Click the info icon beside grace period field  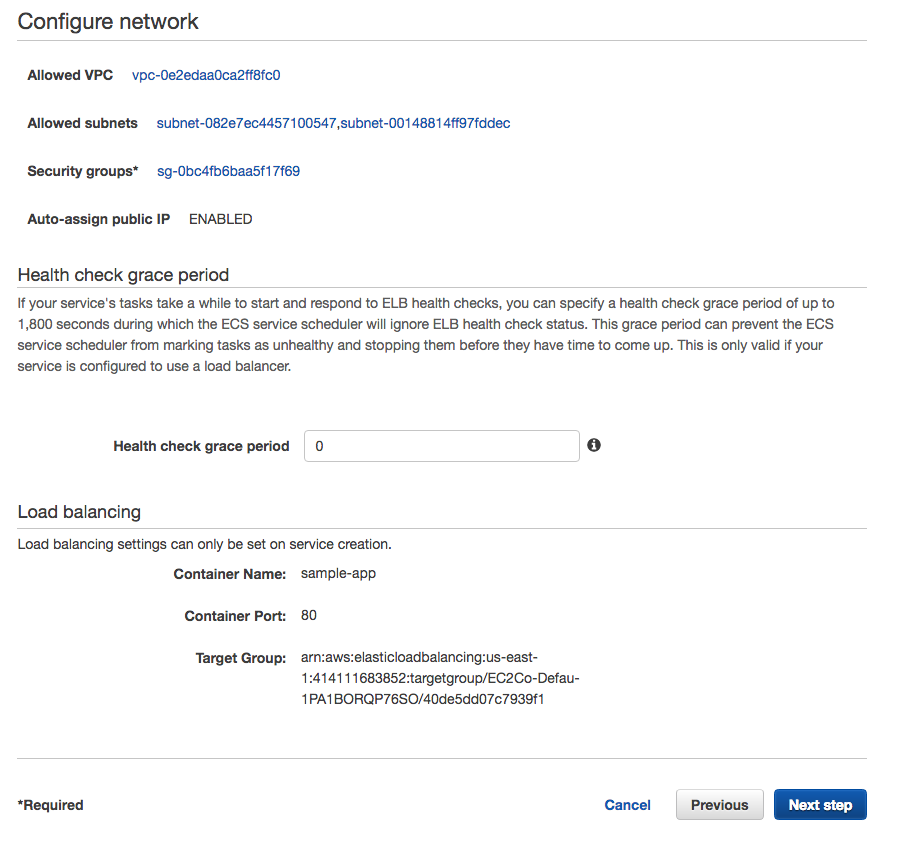[x=594, y=445]
